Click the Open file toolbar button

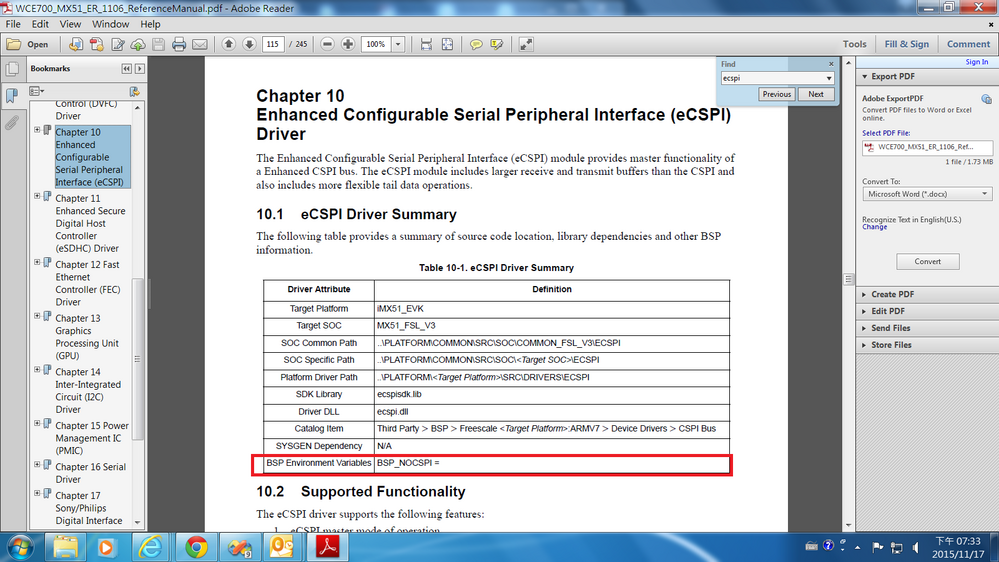click(27, 44)
